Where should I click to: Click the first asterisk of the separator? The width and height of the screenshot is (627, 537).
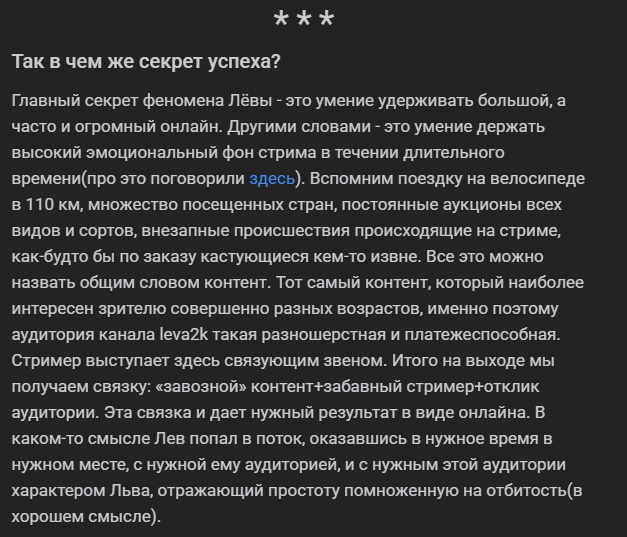(x=281, y=20)
